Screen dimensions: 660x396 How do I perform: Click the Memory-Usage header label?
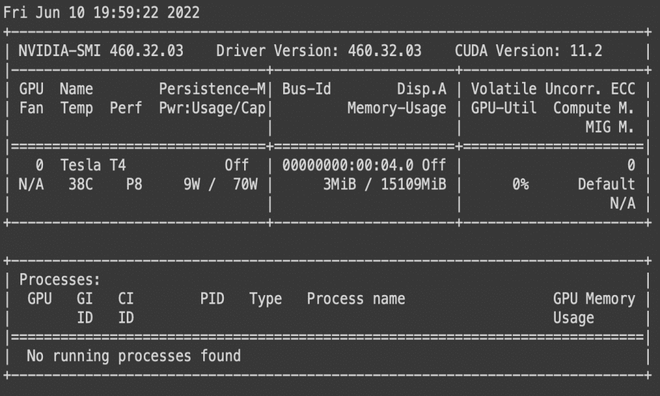click(x=397, y=108)
